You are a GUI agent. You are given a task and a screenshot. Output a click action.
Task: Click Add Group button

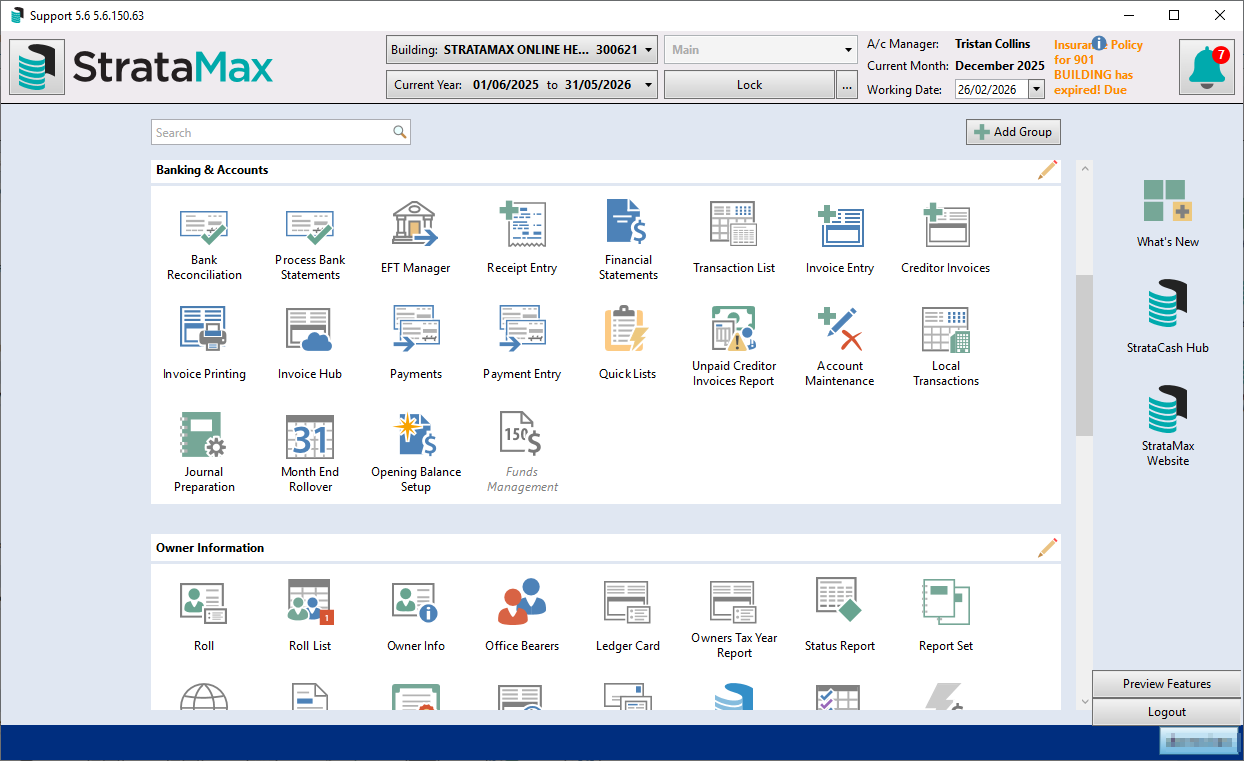coord(1013,132)
